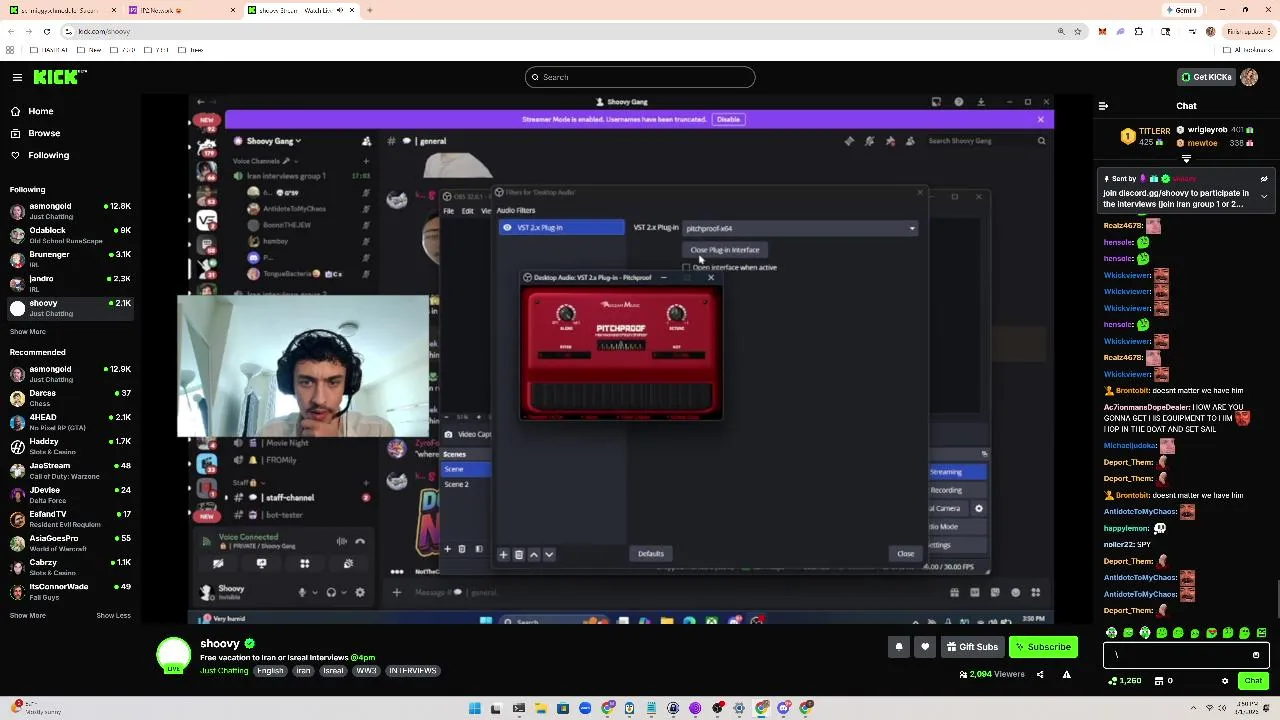
Task: Send message with the green Chat button
Action: coord(1253,681)
